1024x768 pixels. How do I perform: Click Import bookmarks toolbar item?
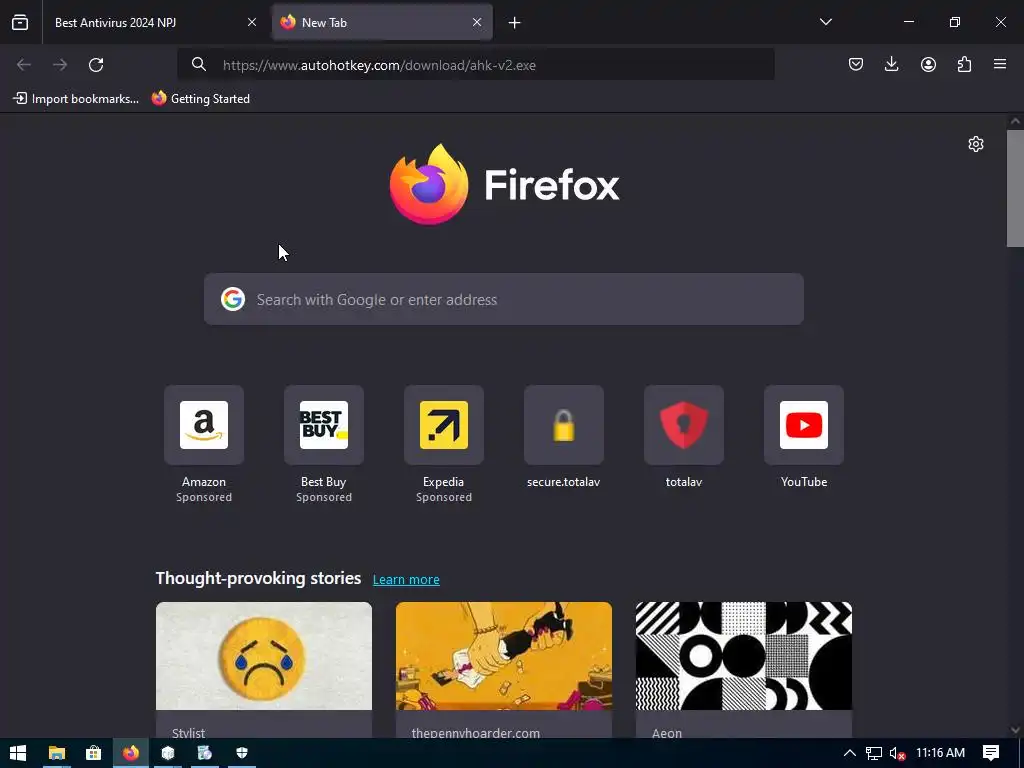coord(76,99)
